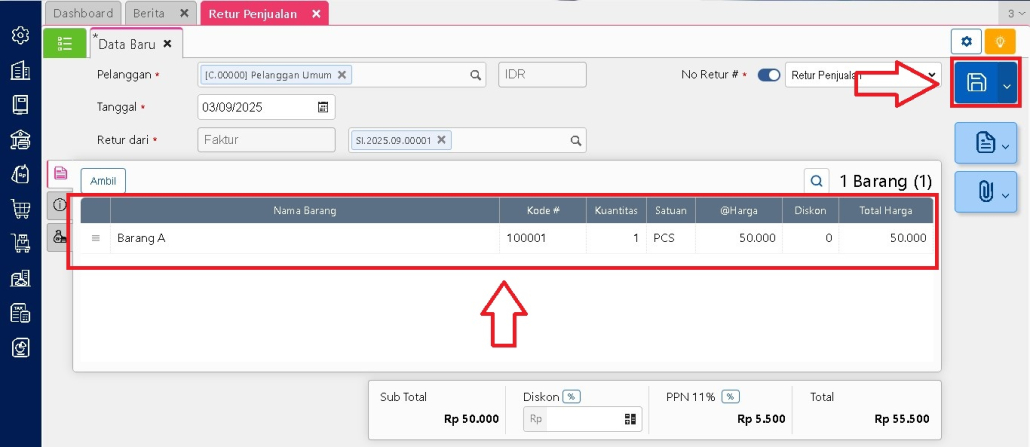This screenshot has width=1030, height=447.
Task: Click the green list view button
Action: coord(65,43)
